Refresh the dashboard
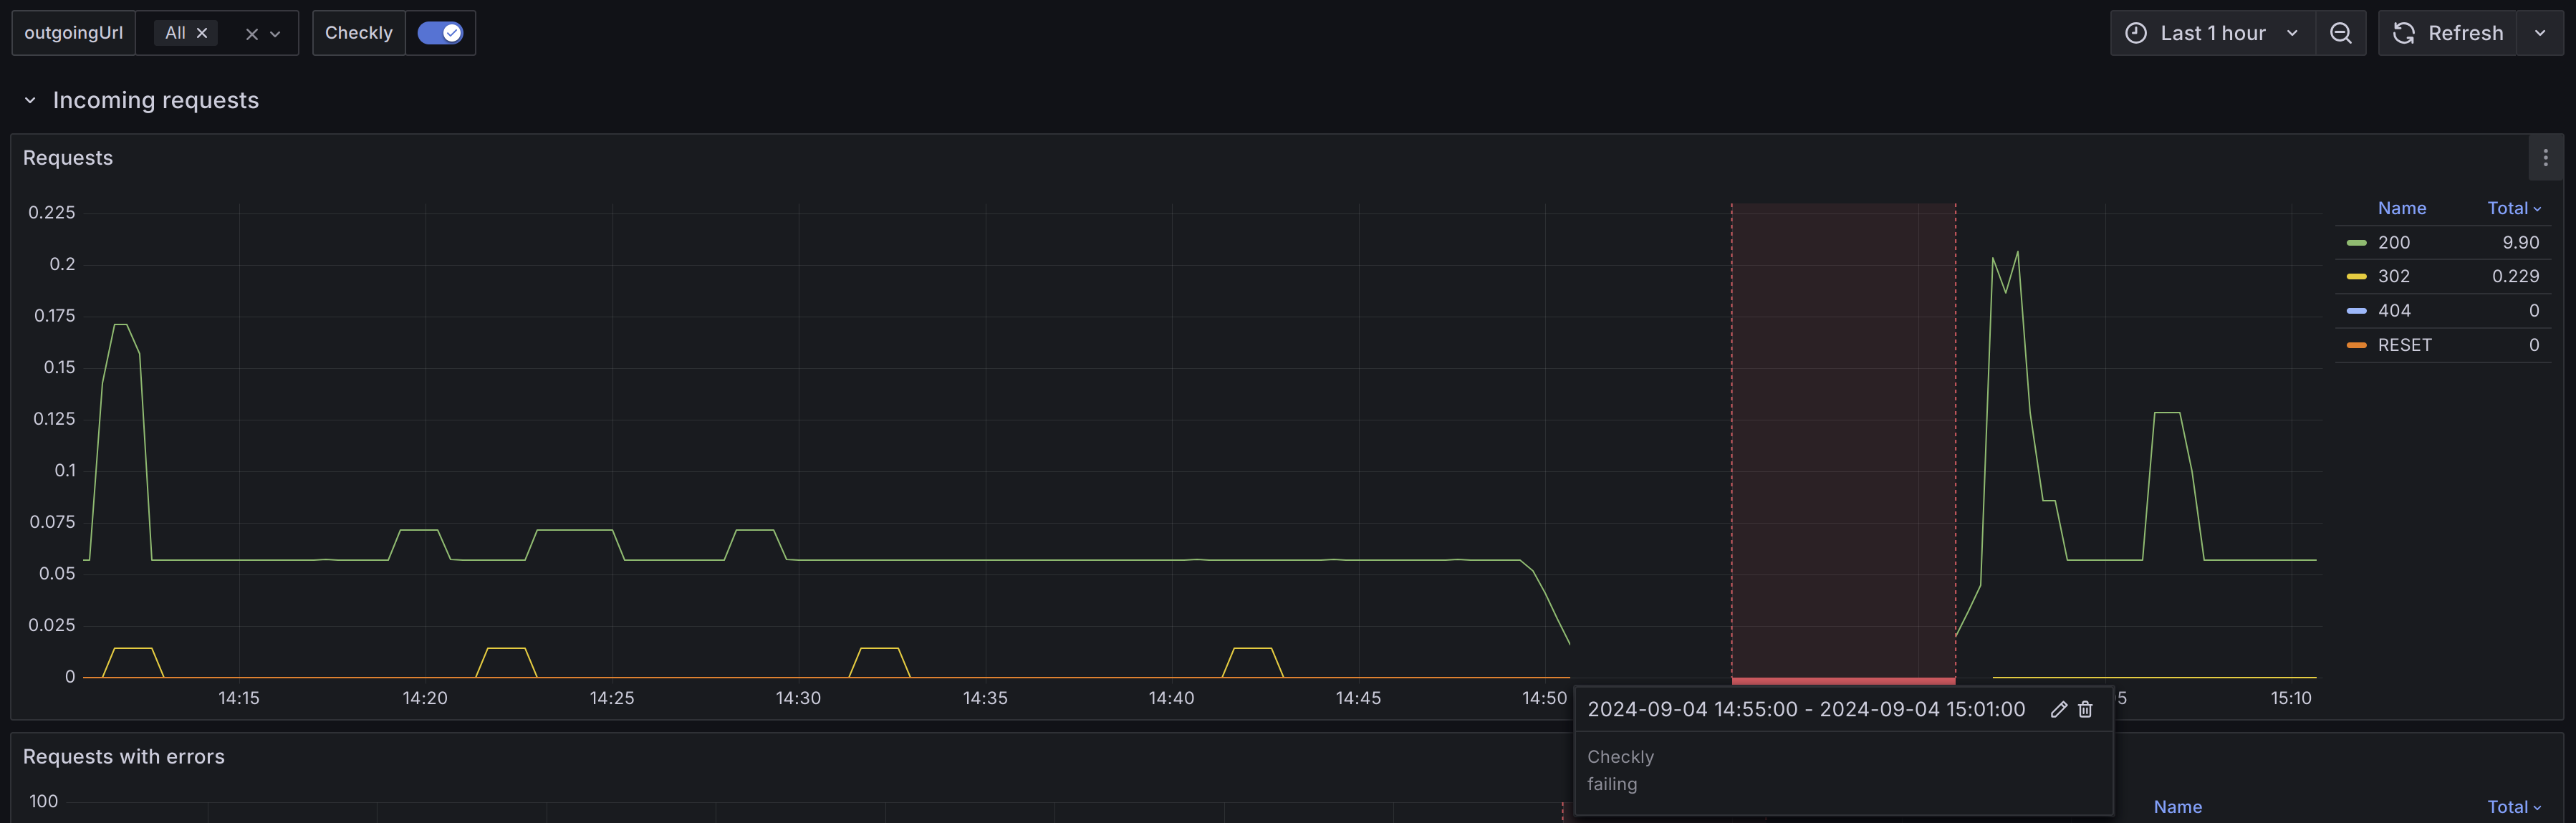The width and height of the screenshot is (2576, 823). 2448,33
